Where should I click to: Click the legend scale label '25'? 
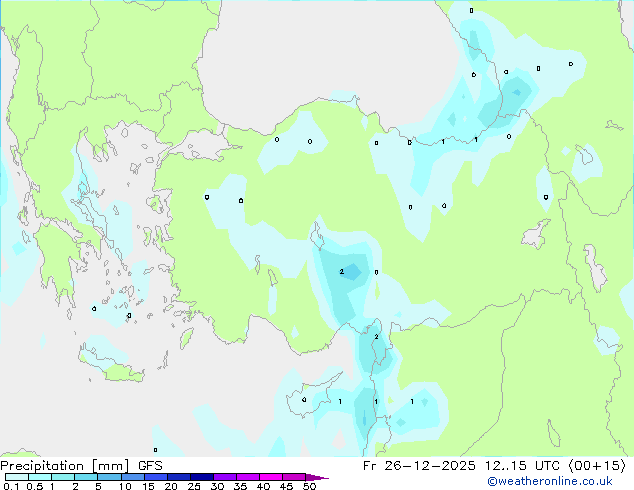[x=194, y=486]
